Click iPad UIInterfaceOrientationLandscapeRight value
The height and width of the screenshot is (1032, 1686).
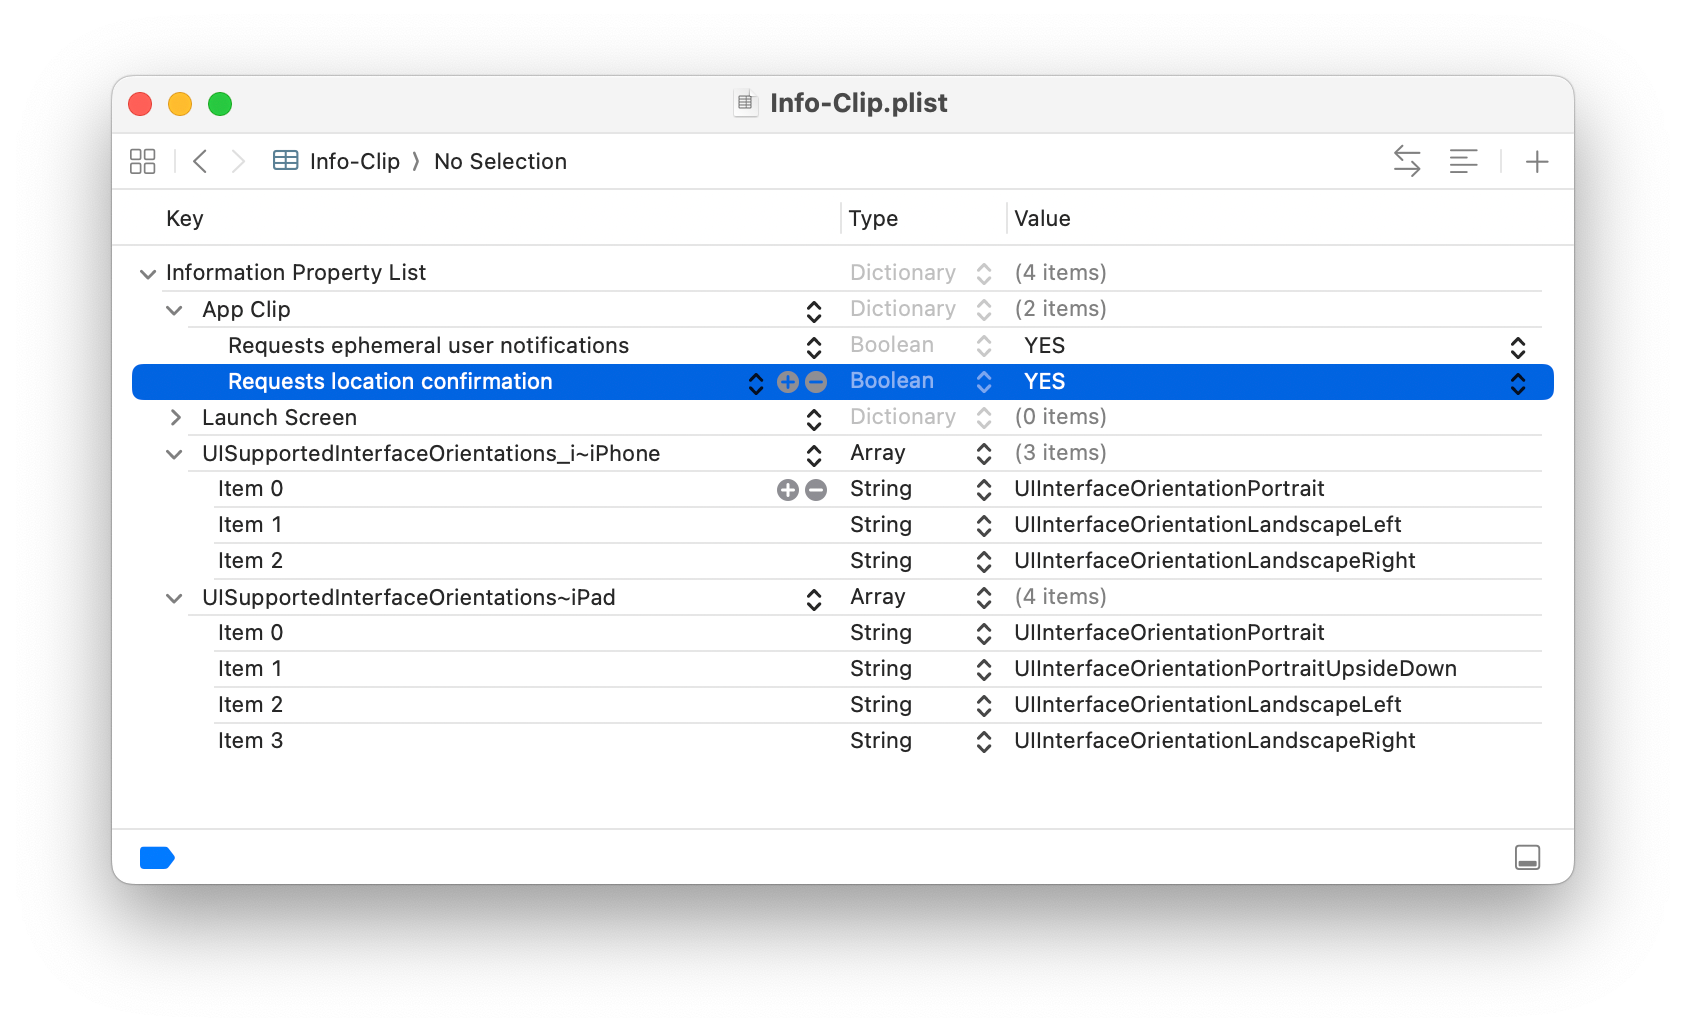point(1215,741)
